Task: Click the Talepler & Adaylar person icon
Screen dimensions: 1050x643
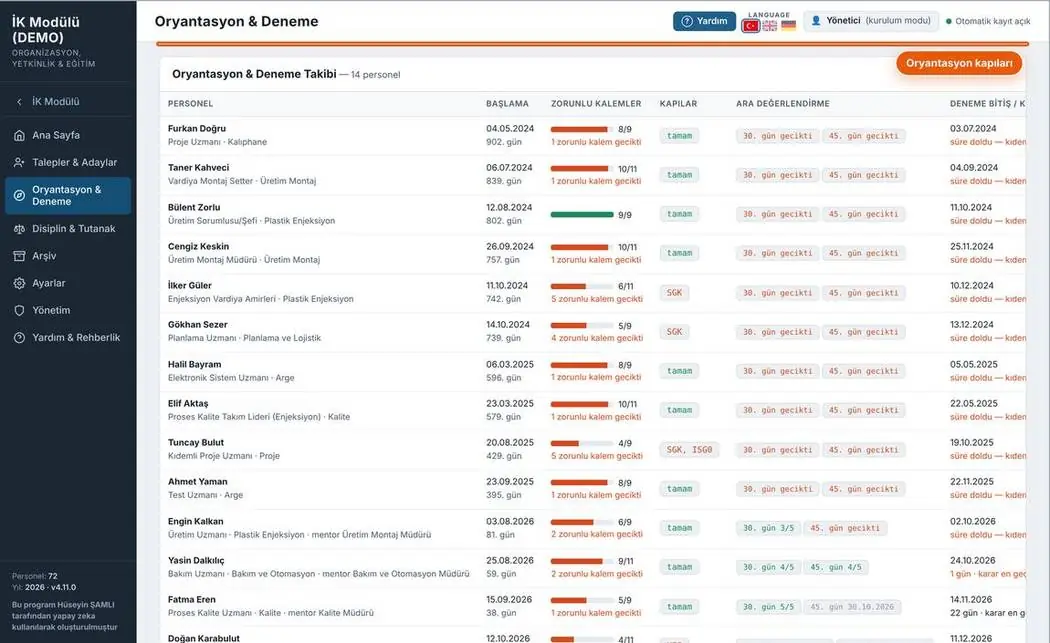Action: [19, 163]
